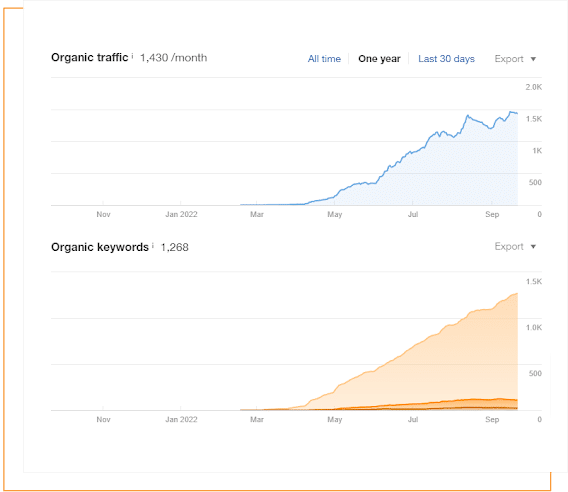Click the blue traffic line peak near Sep
568x492 pixels.
(510, 112)
